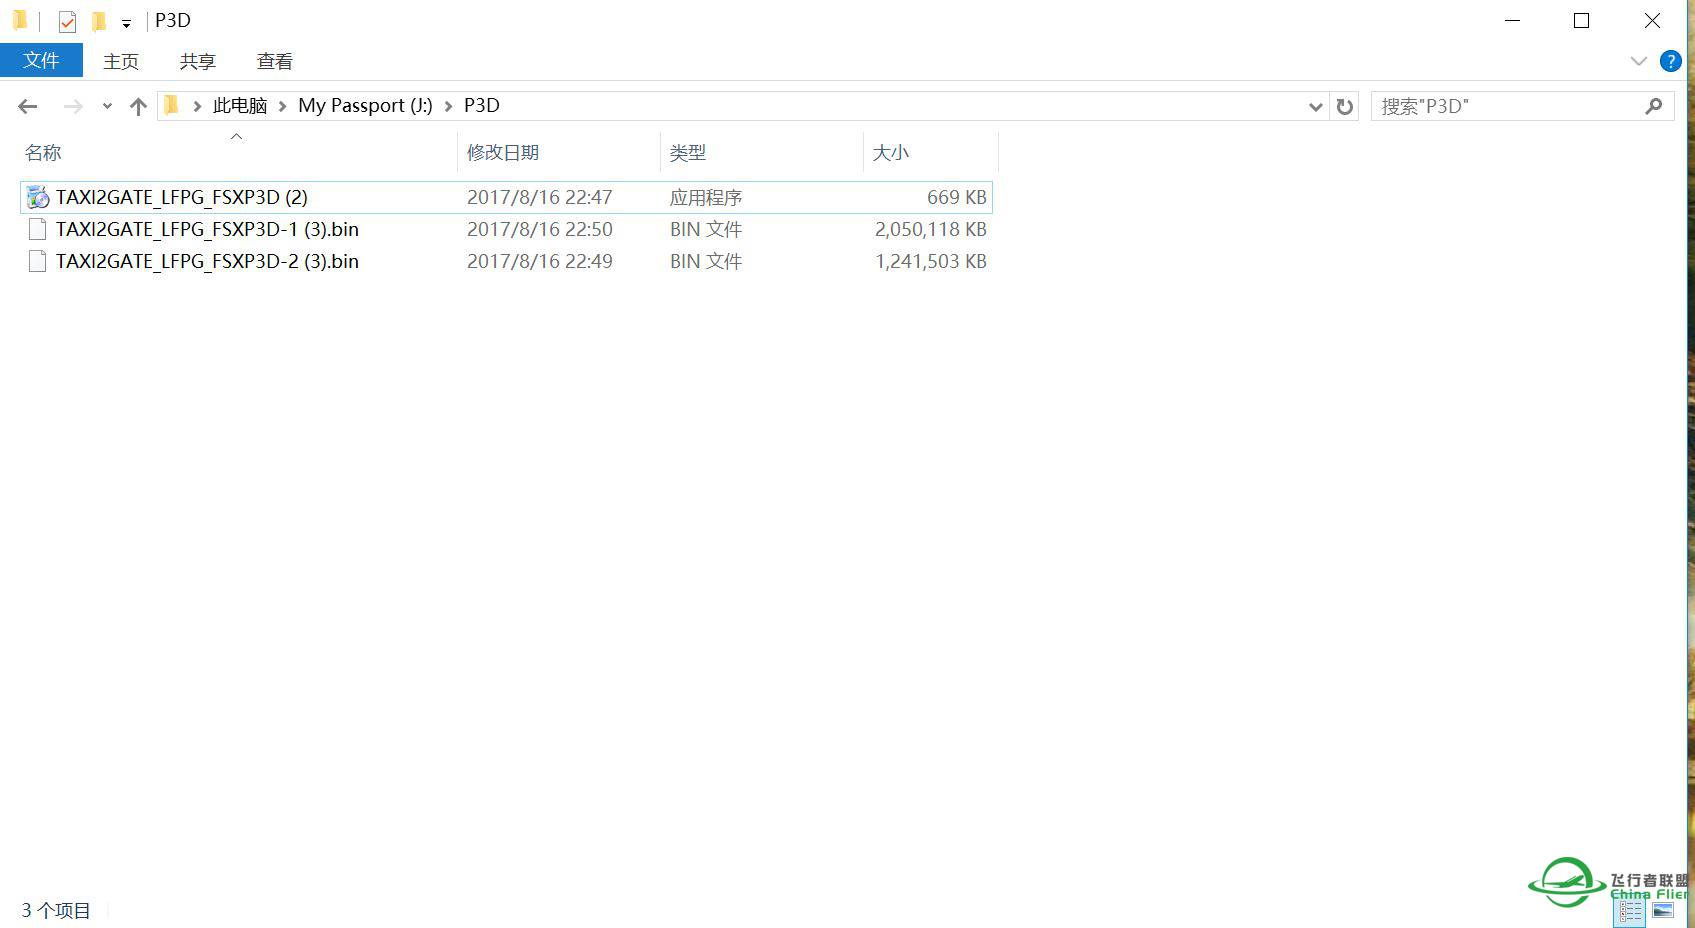Switch to the 查看 ribbon tab

coord(273,61)
